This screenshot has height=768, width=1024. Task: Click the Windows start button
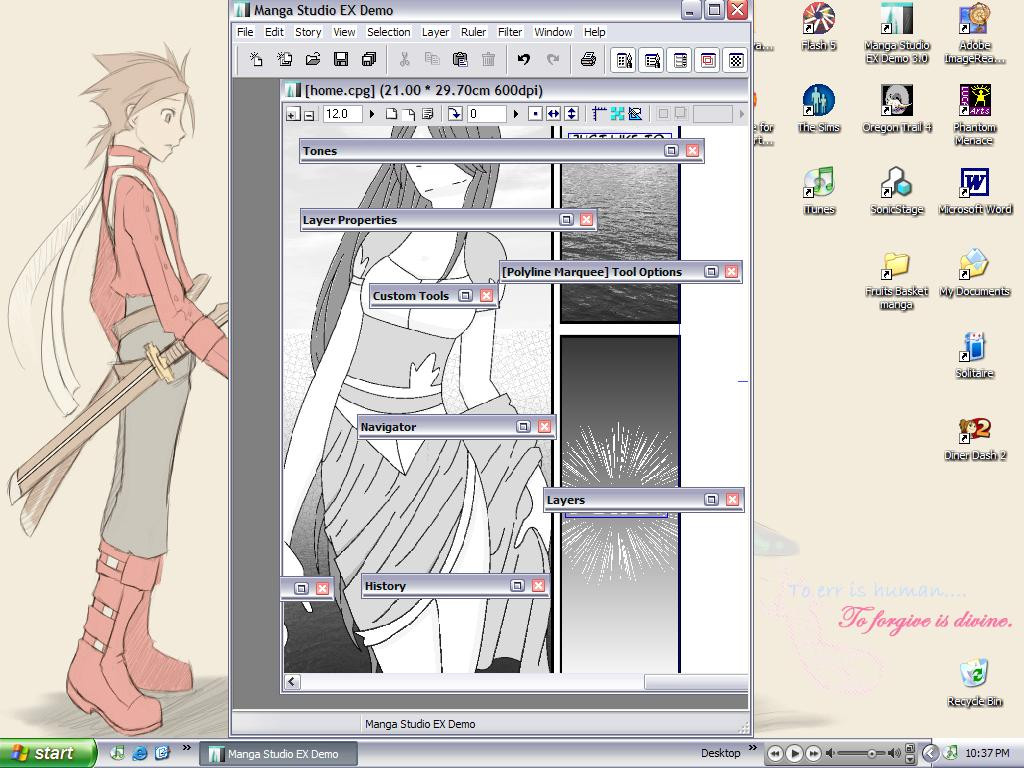click(47, 753)
